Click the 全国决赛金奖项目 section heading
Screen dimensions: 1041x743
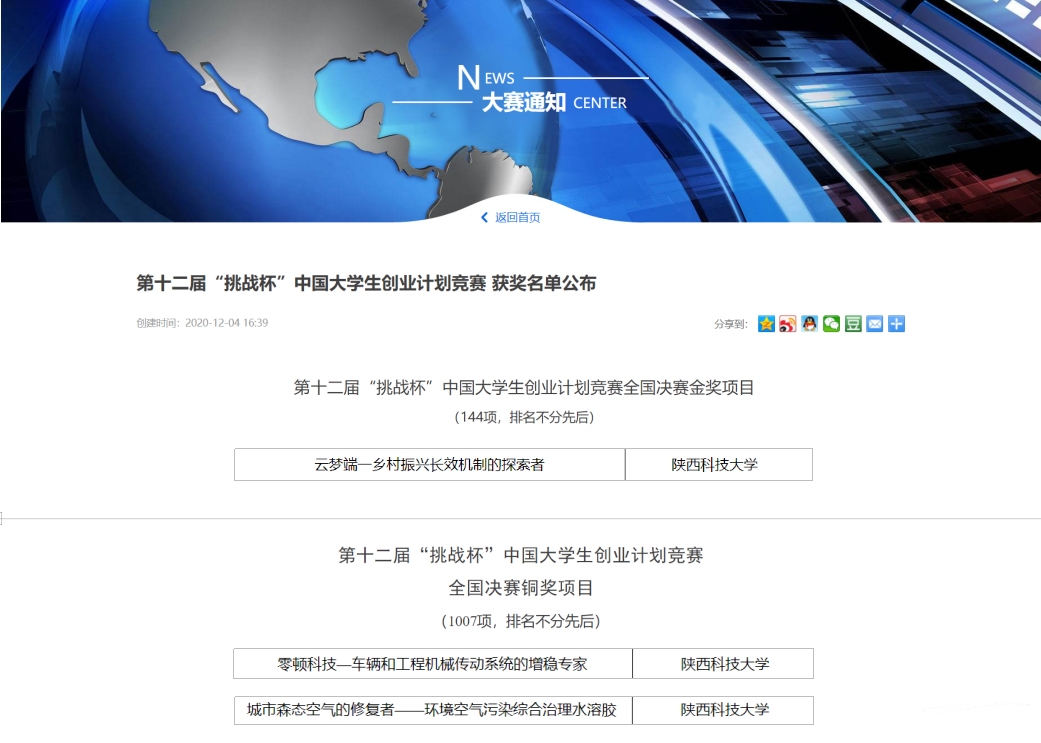coord(523,388)
